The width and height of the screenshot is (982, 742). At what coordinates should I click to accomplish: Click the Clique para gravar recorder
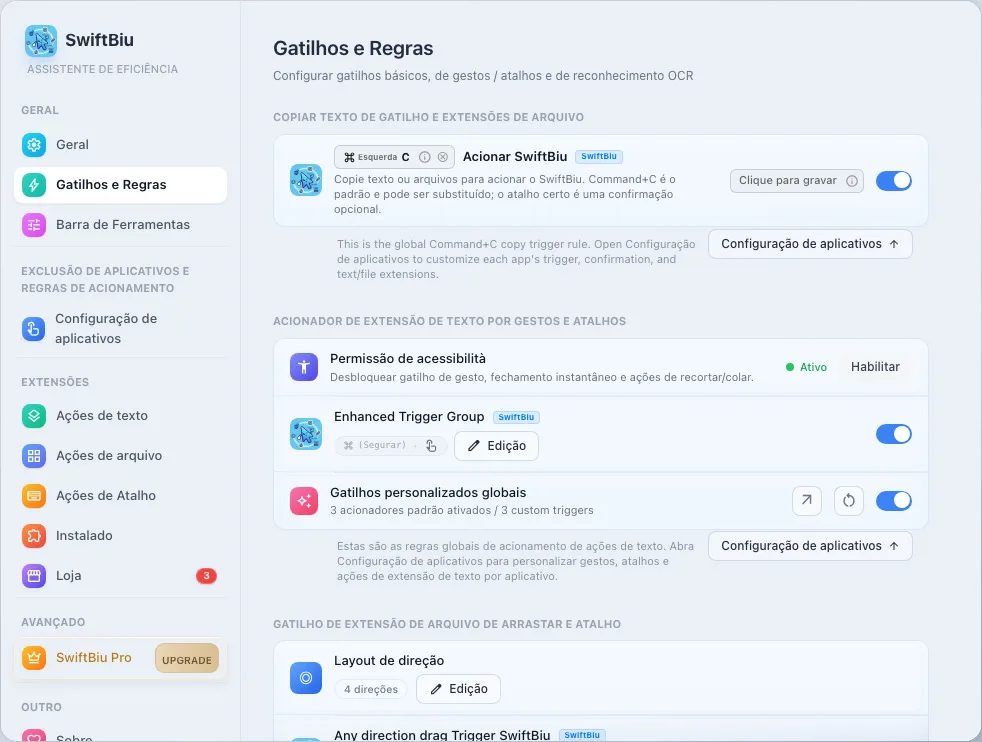click(797, 181)
